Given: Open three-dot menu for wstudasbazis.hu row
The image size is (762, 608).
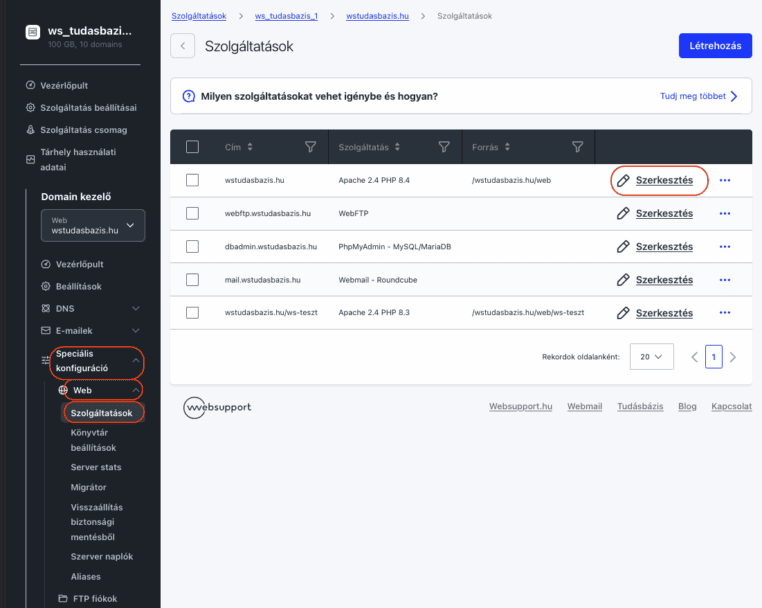Looking at the screenshot, I should 725,181.
